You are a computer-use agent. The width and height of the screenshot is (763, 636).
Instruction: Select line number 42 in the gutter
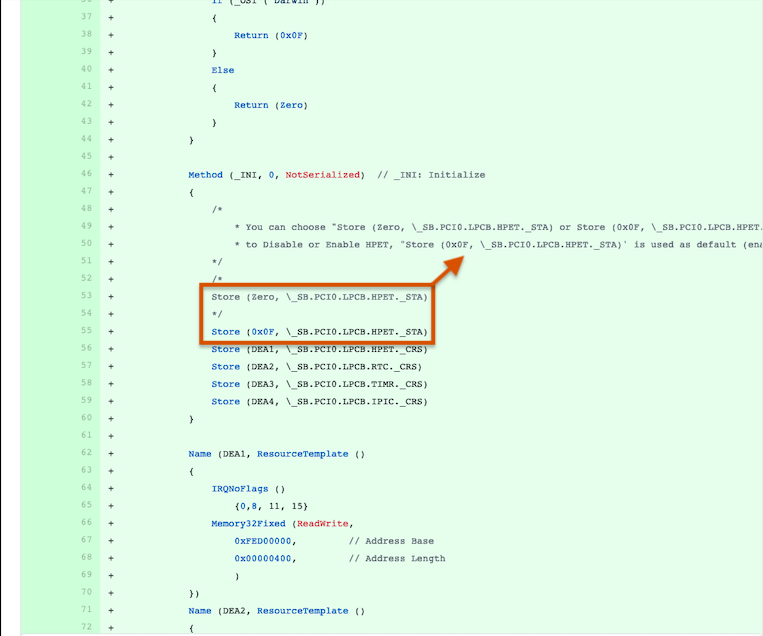pos(87,104)
